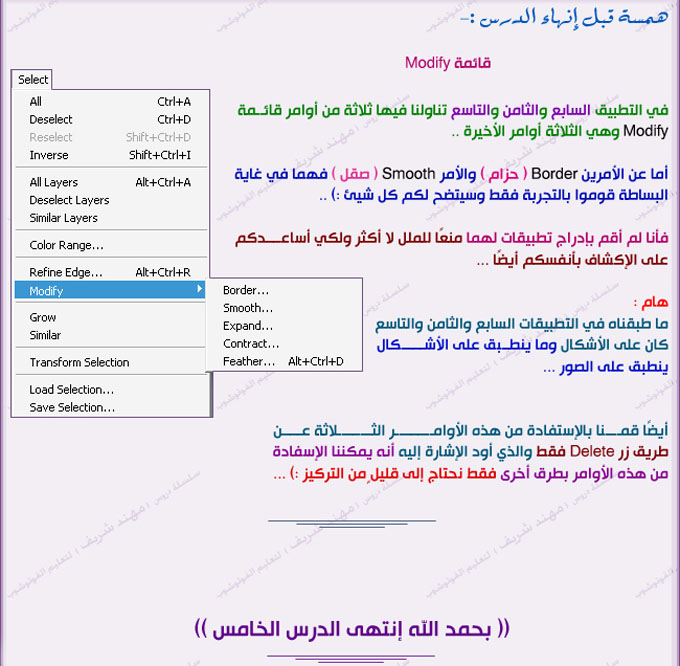Click the word Modify in the green paragraph
This screenshot has height=666, width=680.
pos(645,131)
